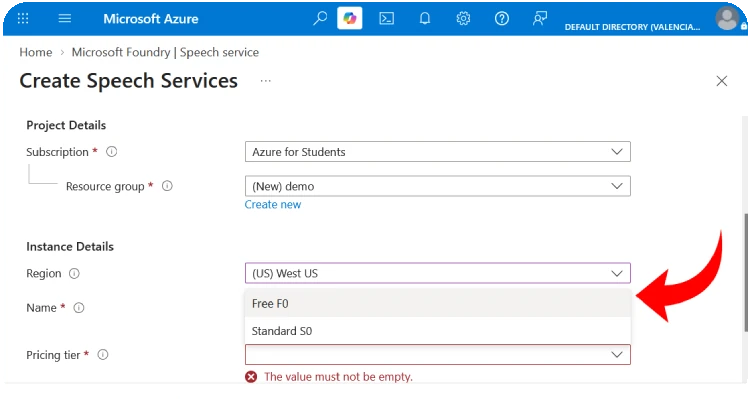Launch the Copilot icon
Screen dimensions: 750x402
pos(350,19)
